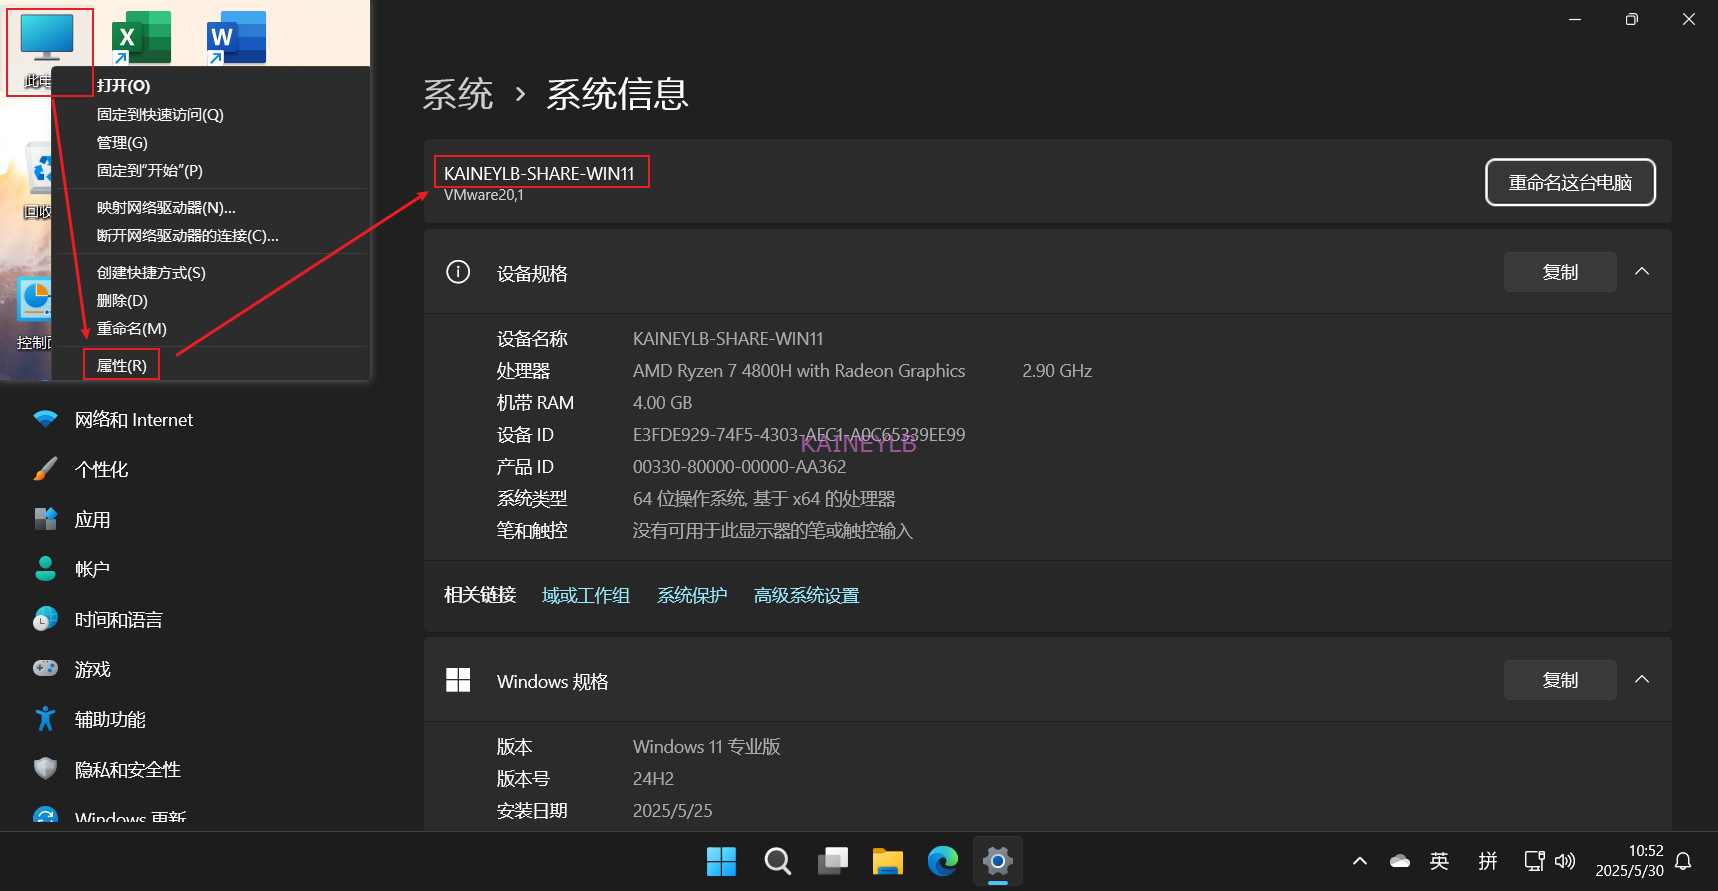This screenshot has width=1718, height=891.
Task: Select Rename (M) in the context menu
Action: click(132, 329)
